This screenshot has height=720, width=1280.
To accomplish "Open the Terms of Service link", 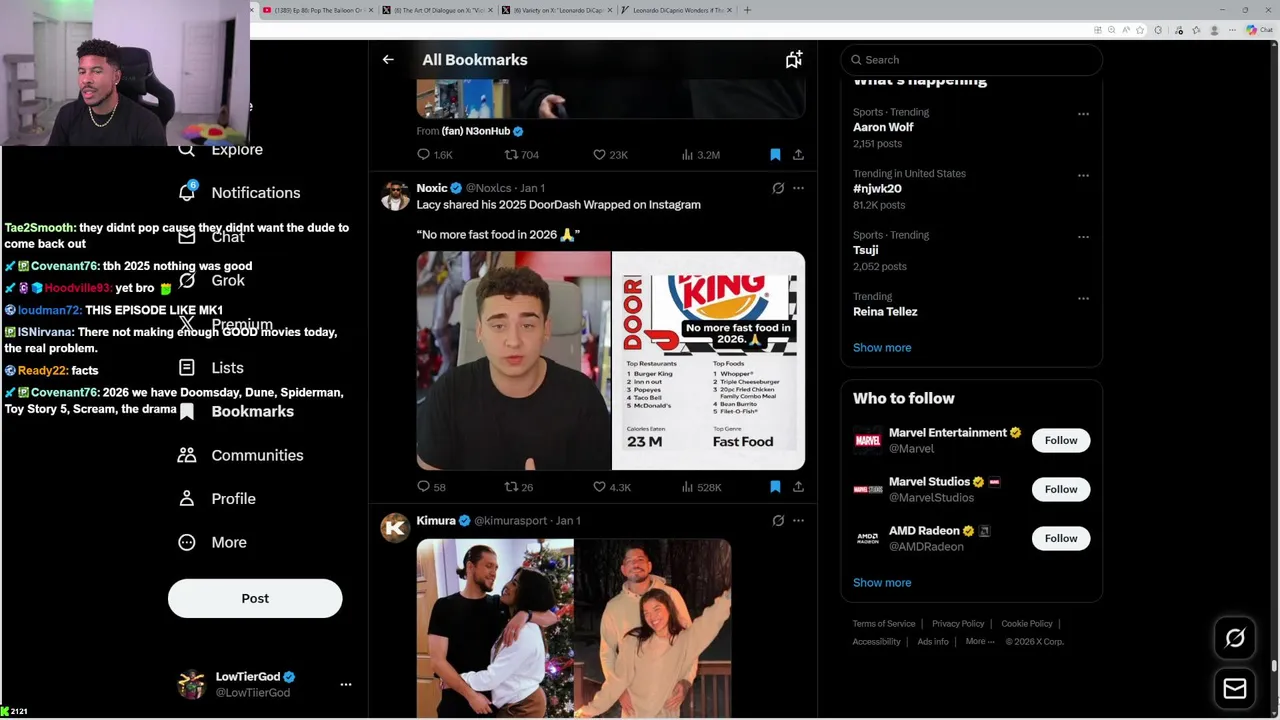I will pos(884,624).
